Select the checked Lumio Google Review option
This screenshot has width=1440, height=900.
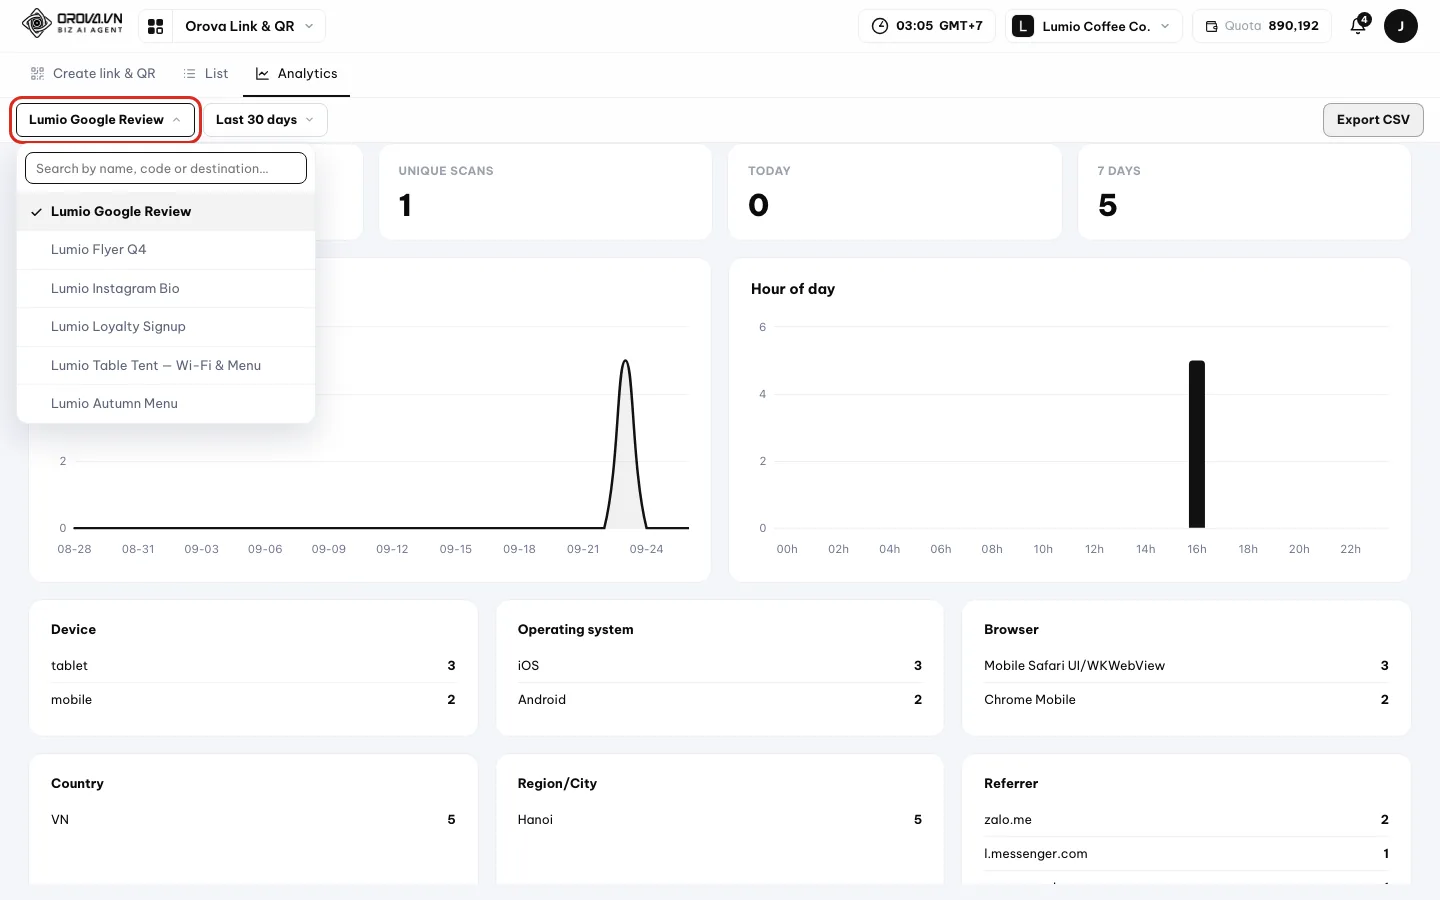pos(166,212)
